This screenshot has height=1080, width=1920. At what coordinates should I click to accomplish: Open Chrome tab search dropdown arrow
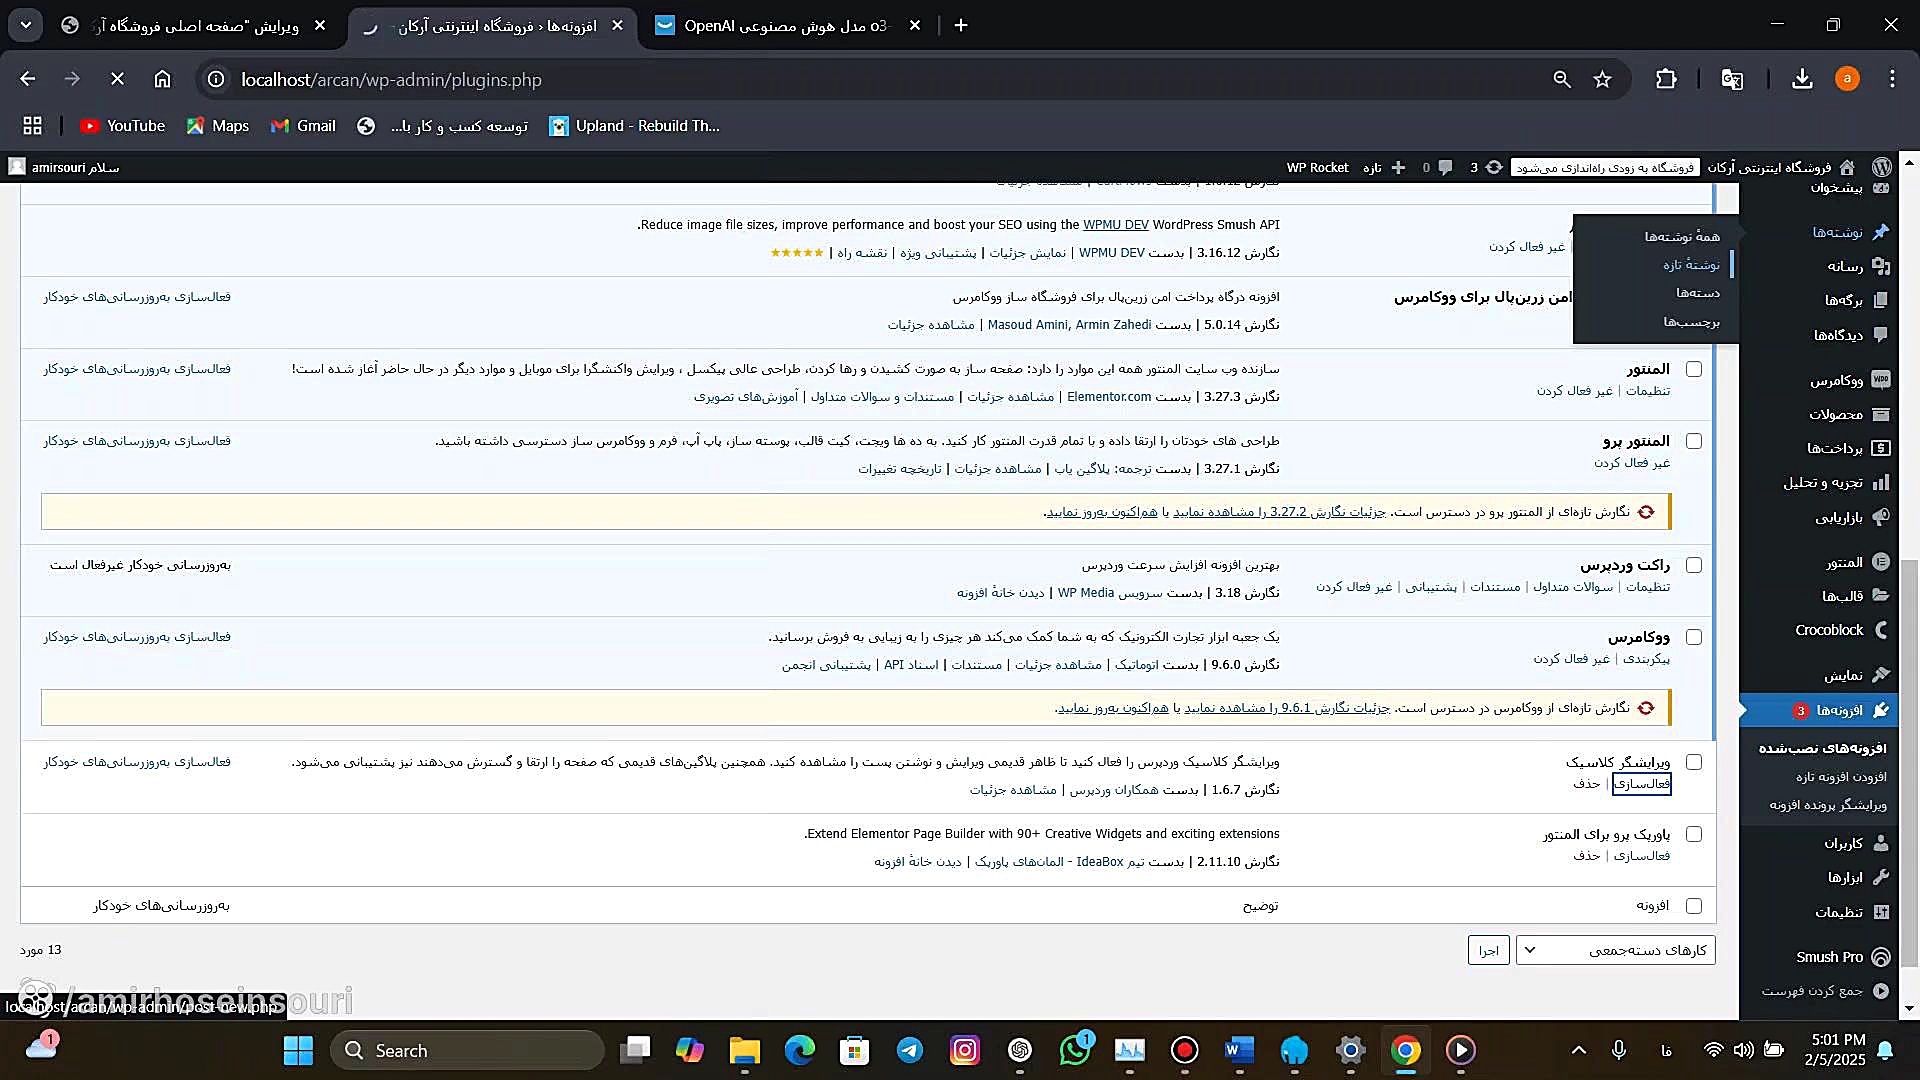coord(26,25)
